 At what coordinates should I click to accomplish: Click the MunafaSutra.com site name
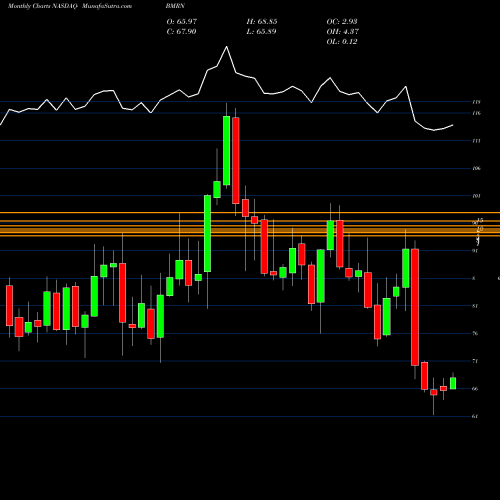pyautogui.click(x=106, y=6)
